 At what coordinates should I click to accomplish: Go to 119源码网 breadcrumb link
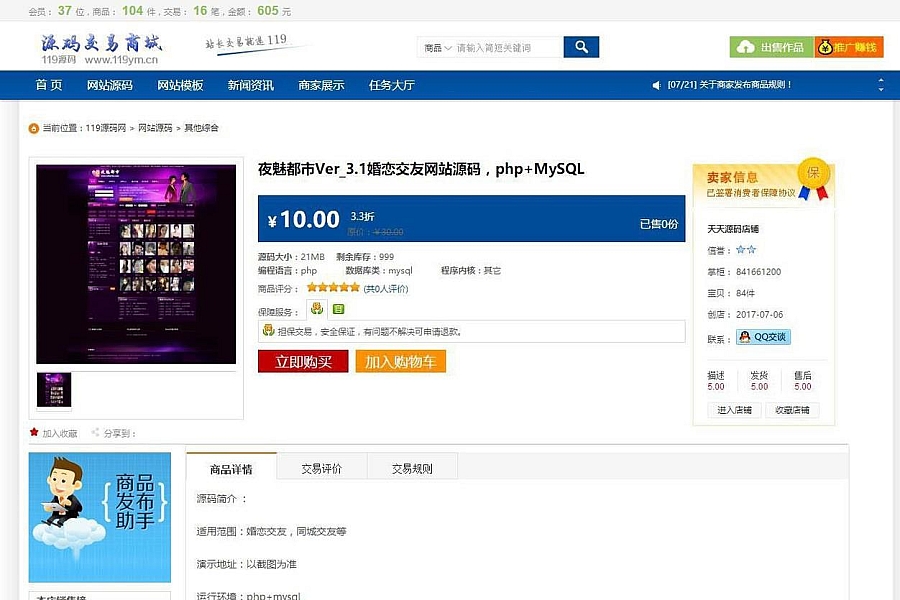click(x=106, y=127)
